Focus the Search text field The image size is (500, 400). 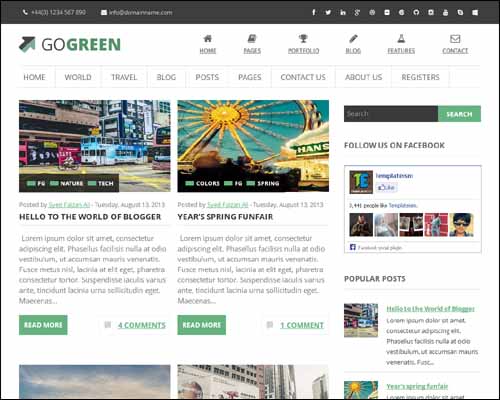(391, 114)
